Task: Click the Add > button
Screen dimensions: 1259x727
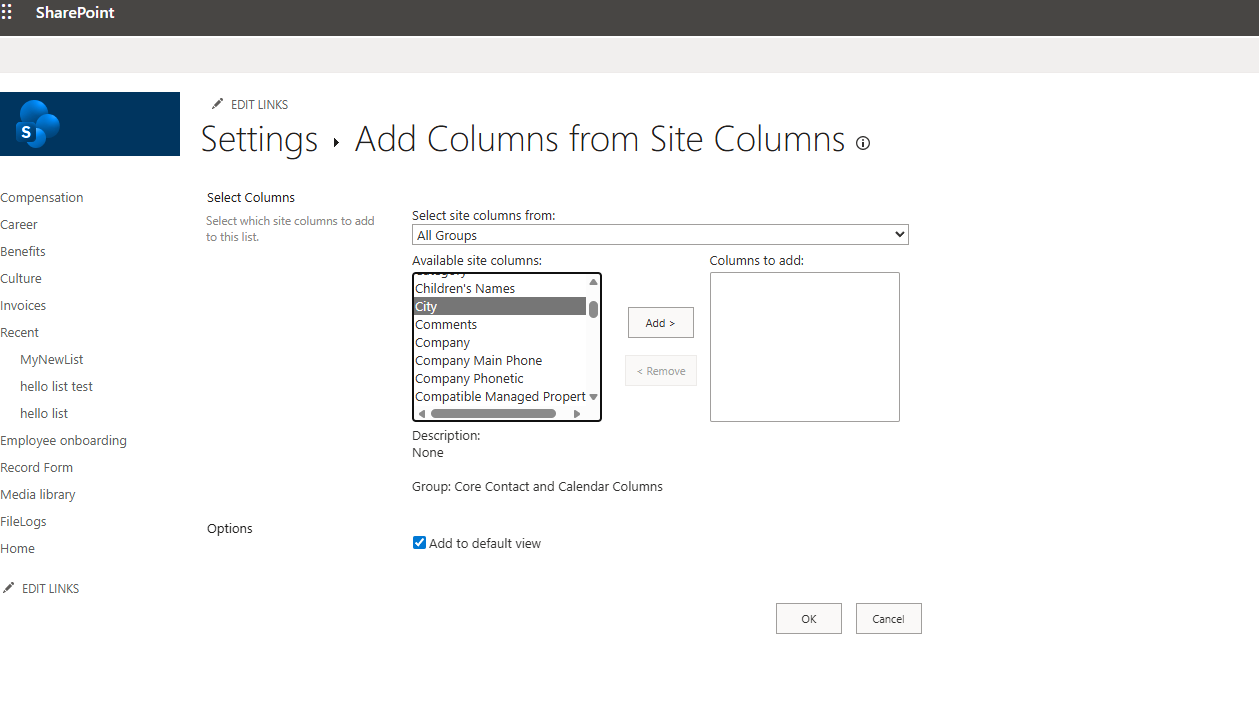Action: pyautogui.click(x=660, y=323)
